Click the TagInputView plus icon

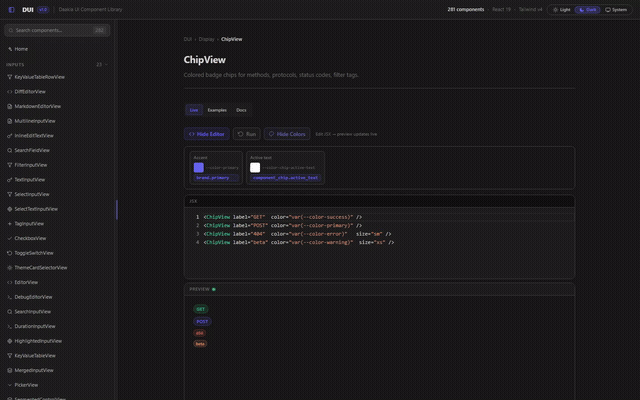click(9, 224)
